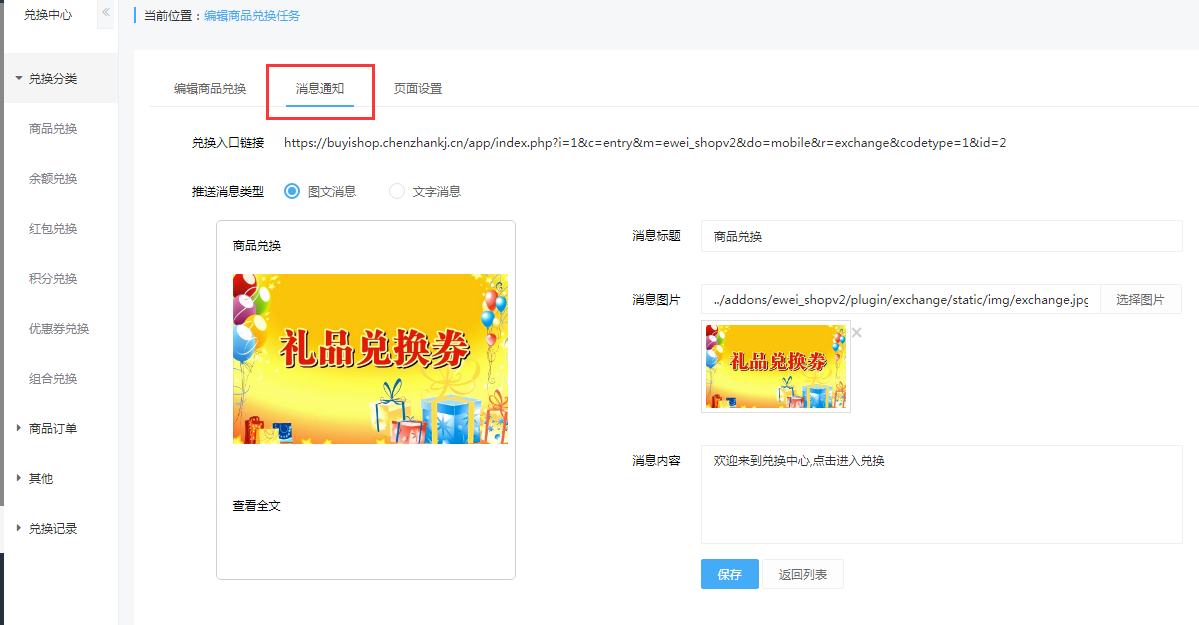Select the 文字消息 radio option
The height and width of the screenshot is (625, 1199).
point(396,191)
